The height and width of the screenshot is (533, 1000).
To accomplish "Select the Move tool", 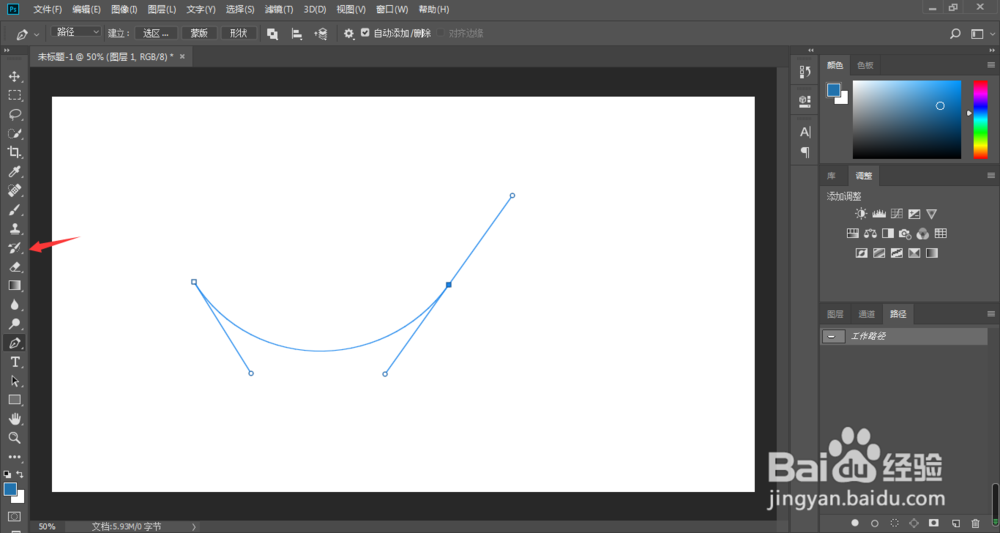I will point(15,77).
